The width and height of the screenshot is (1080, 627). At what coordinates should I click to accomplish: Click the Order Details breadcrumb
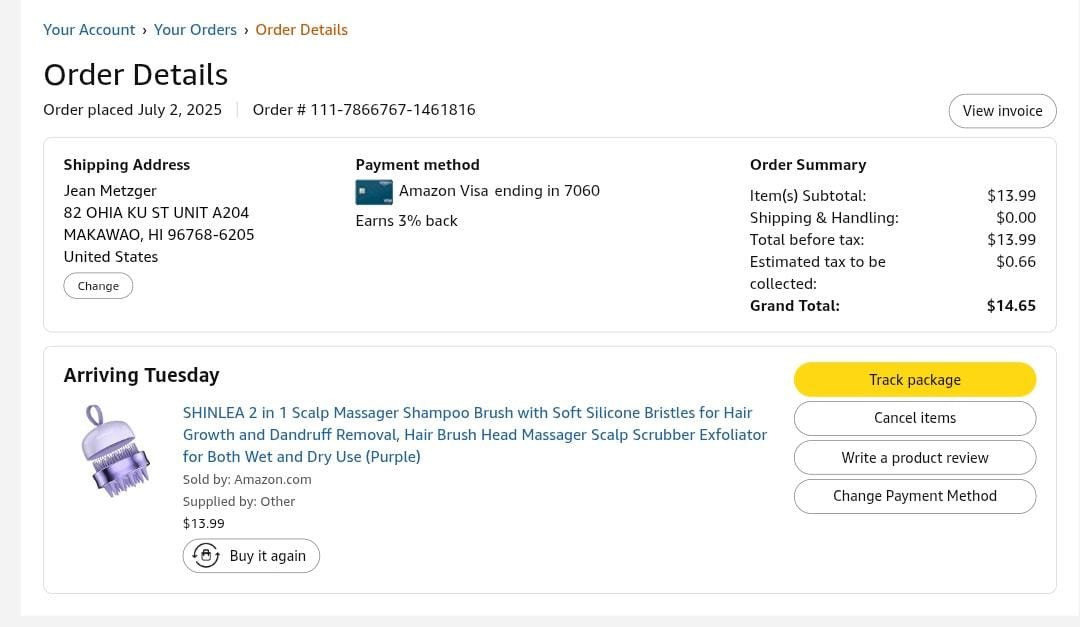pyautogui.click(x=302, y=30)
